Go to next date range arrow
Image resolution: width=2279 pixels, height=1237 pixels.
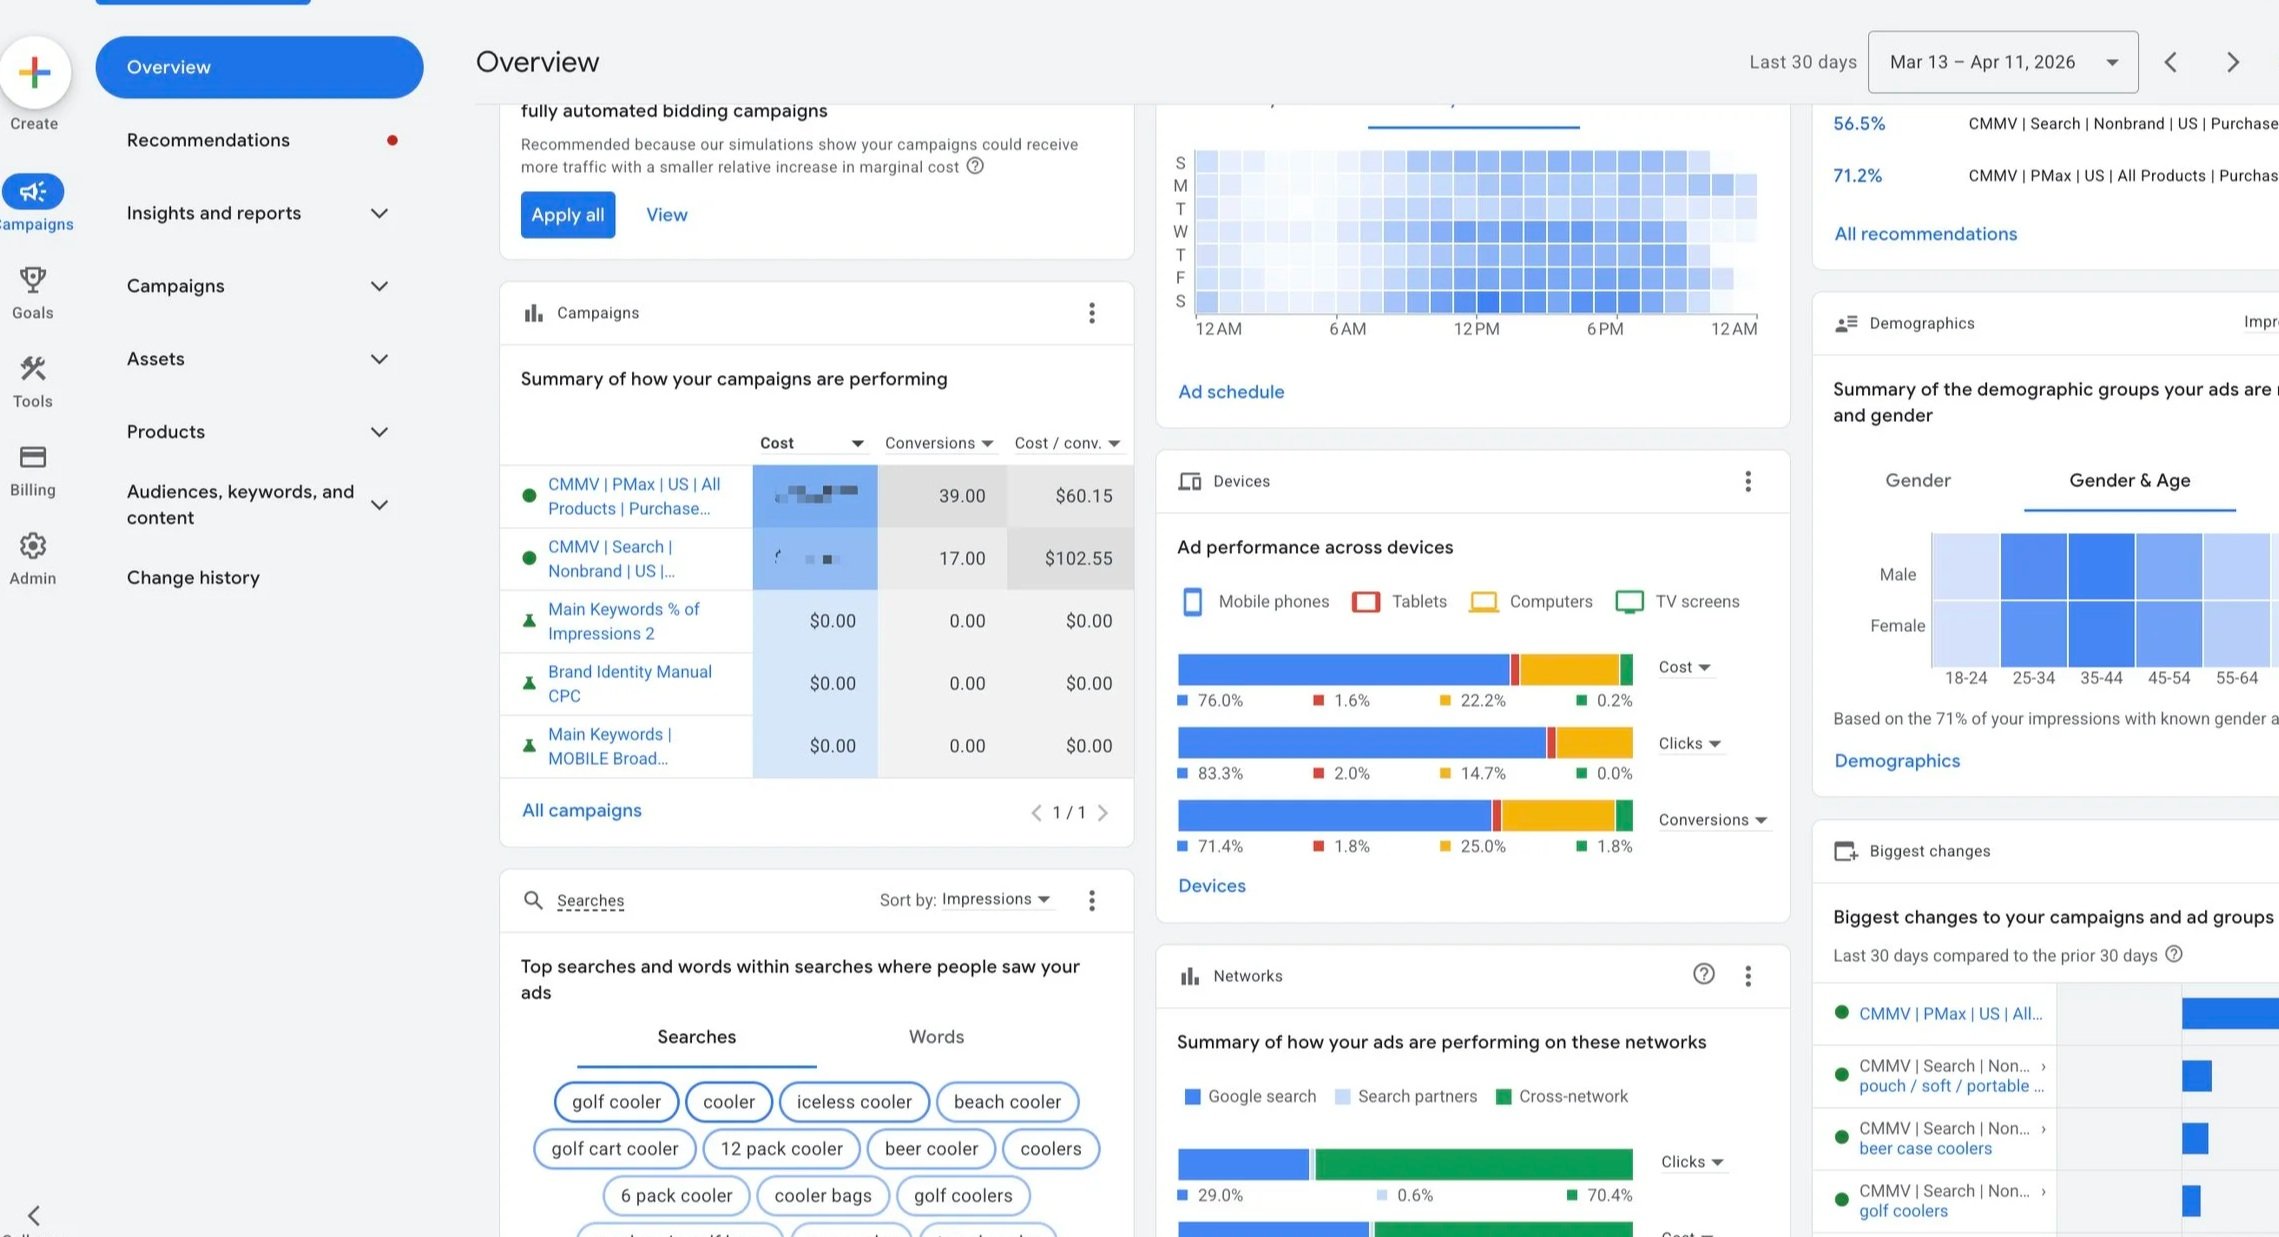(x=2233, y=62)
